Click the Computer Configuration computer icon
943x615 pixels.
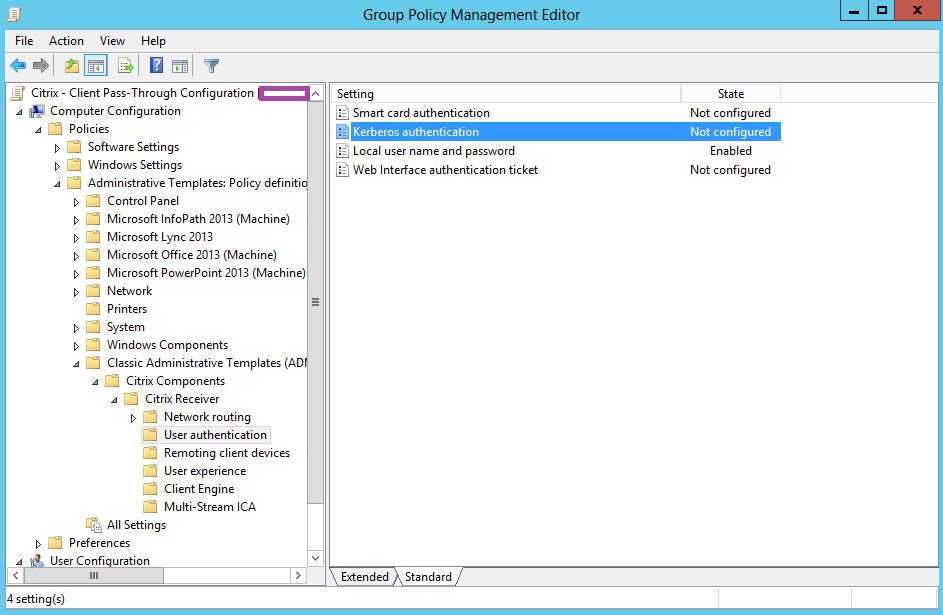click(x=37, y=111)
